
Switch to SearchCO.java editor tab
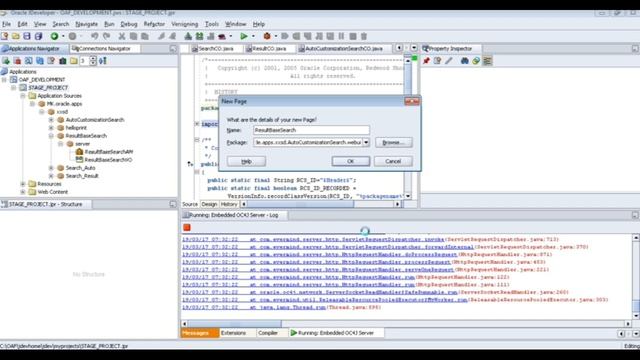pos(216,49)
